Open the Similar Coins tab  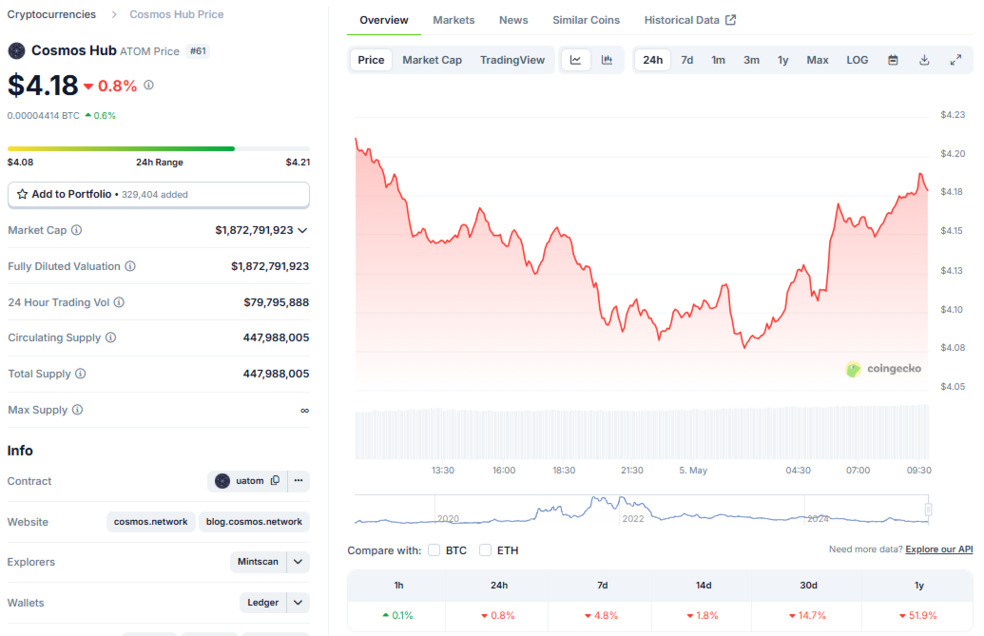click(x=586, y=20)
